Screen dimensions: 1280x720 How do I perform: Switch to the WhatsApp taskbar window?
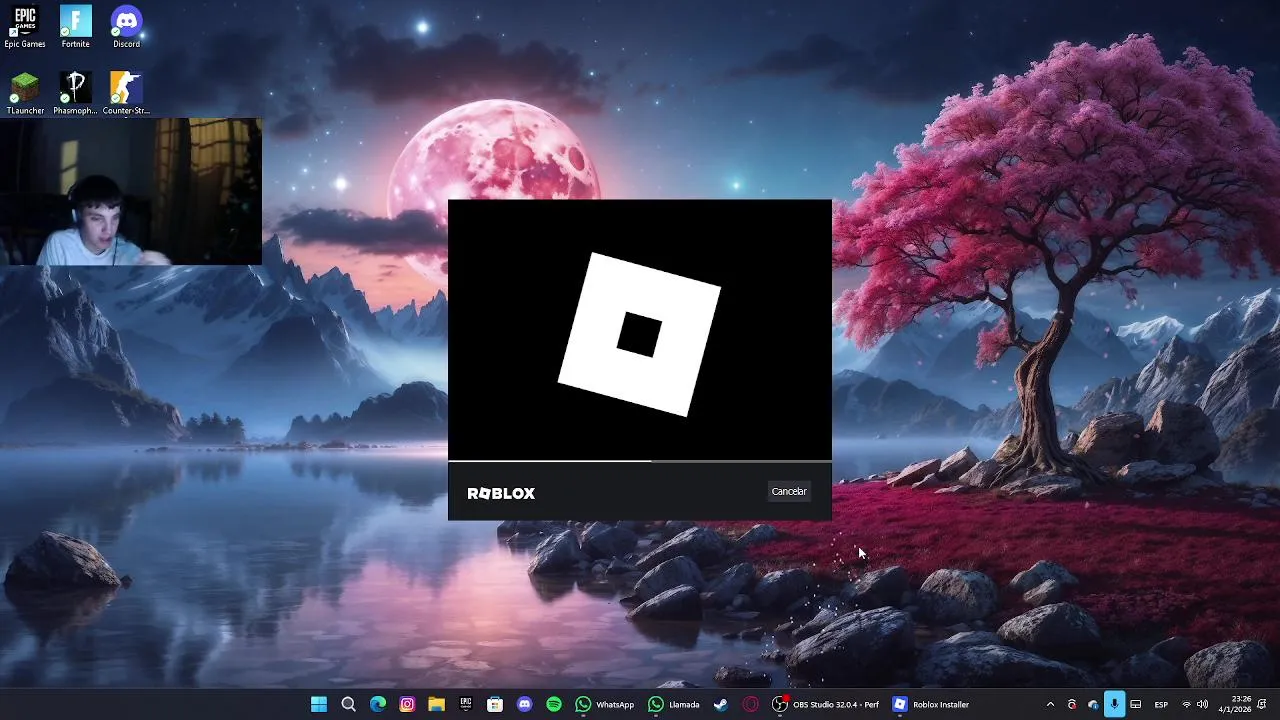(605, 704)
